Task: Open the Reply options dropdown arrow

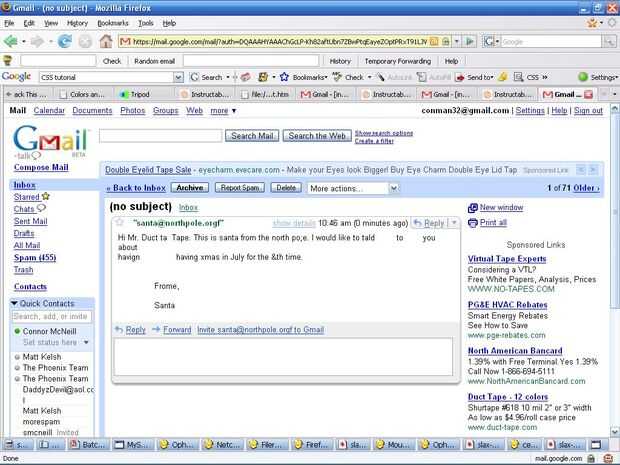Action: point(454,223)
